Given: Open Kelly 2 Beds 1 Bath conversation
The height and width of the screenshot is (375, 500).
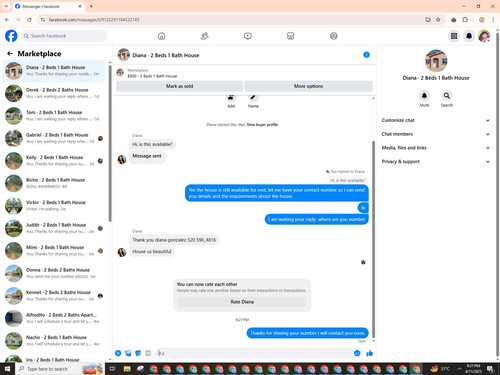Looking at the screenshot, I should (x=54, y=161).
